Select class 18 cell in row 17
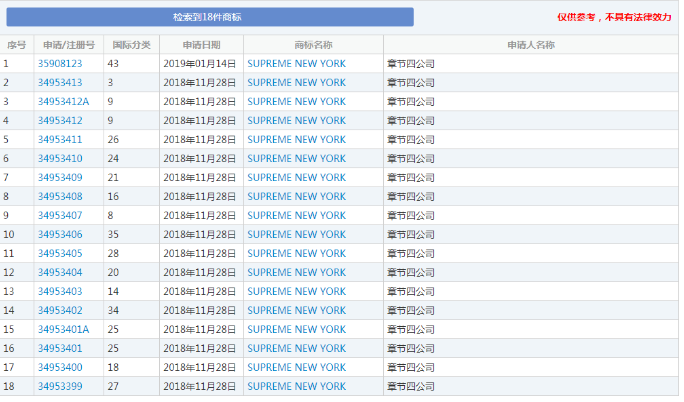684x402 pixels. click(131, 367)
